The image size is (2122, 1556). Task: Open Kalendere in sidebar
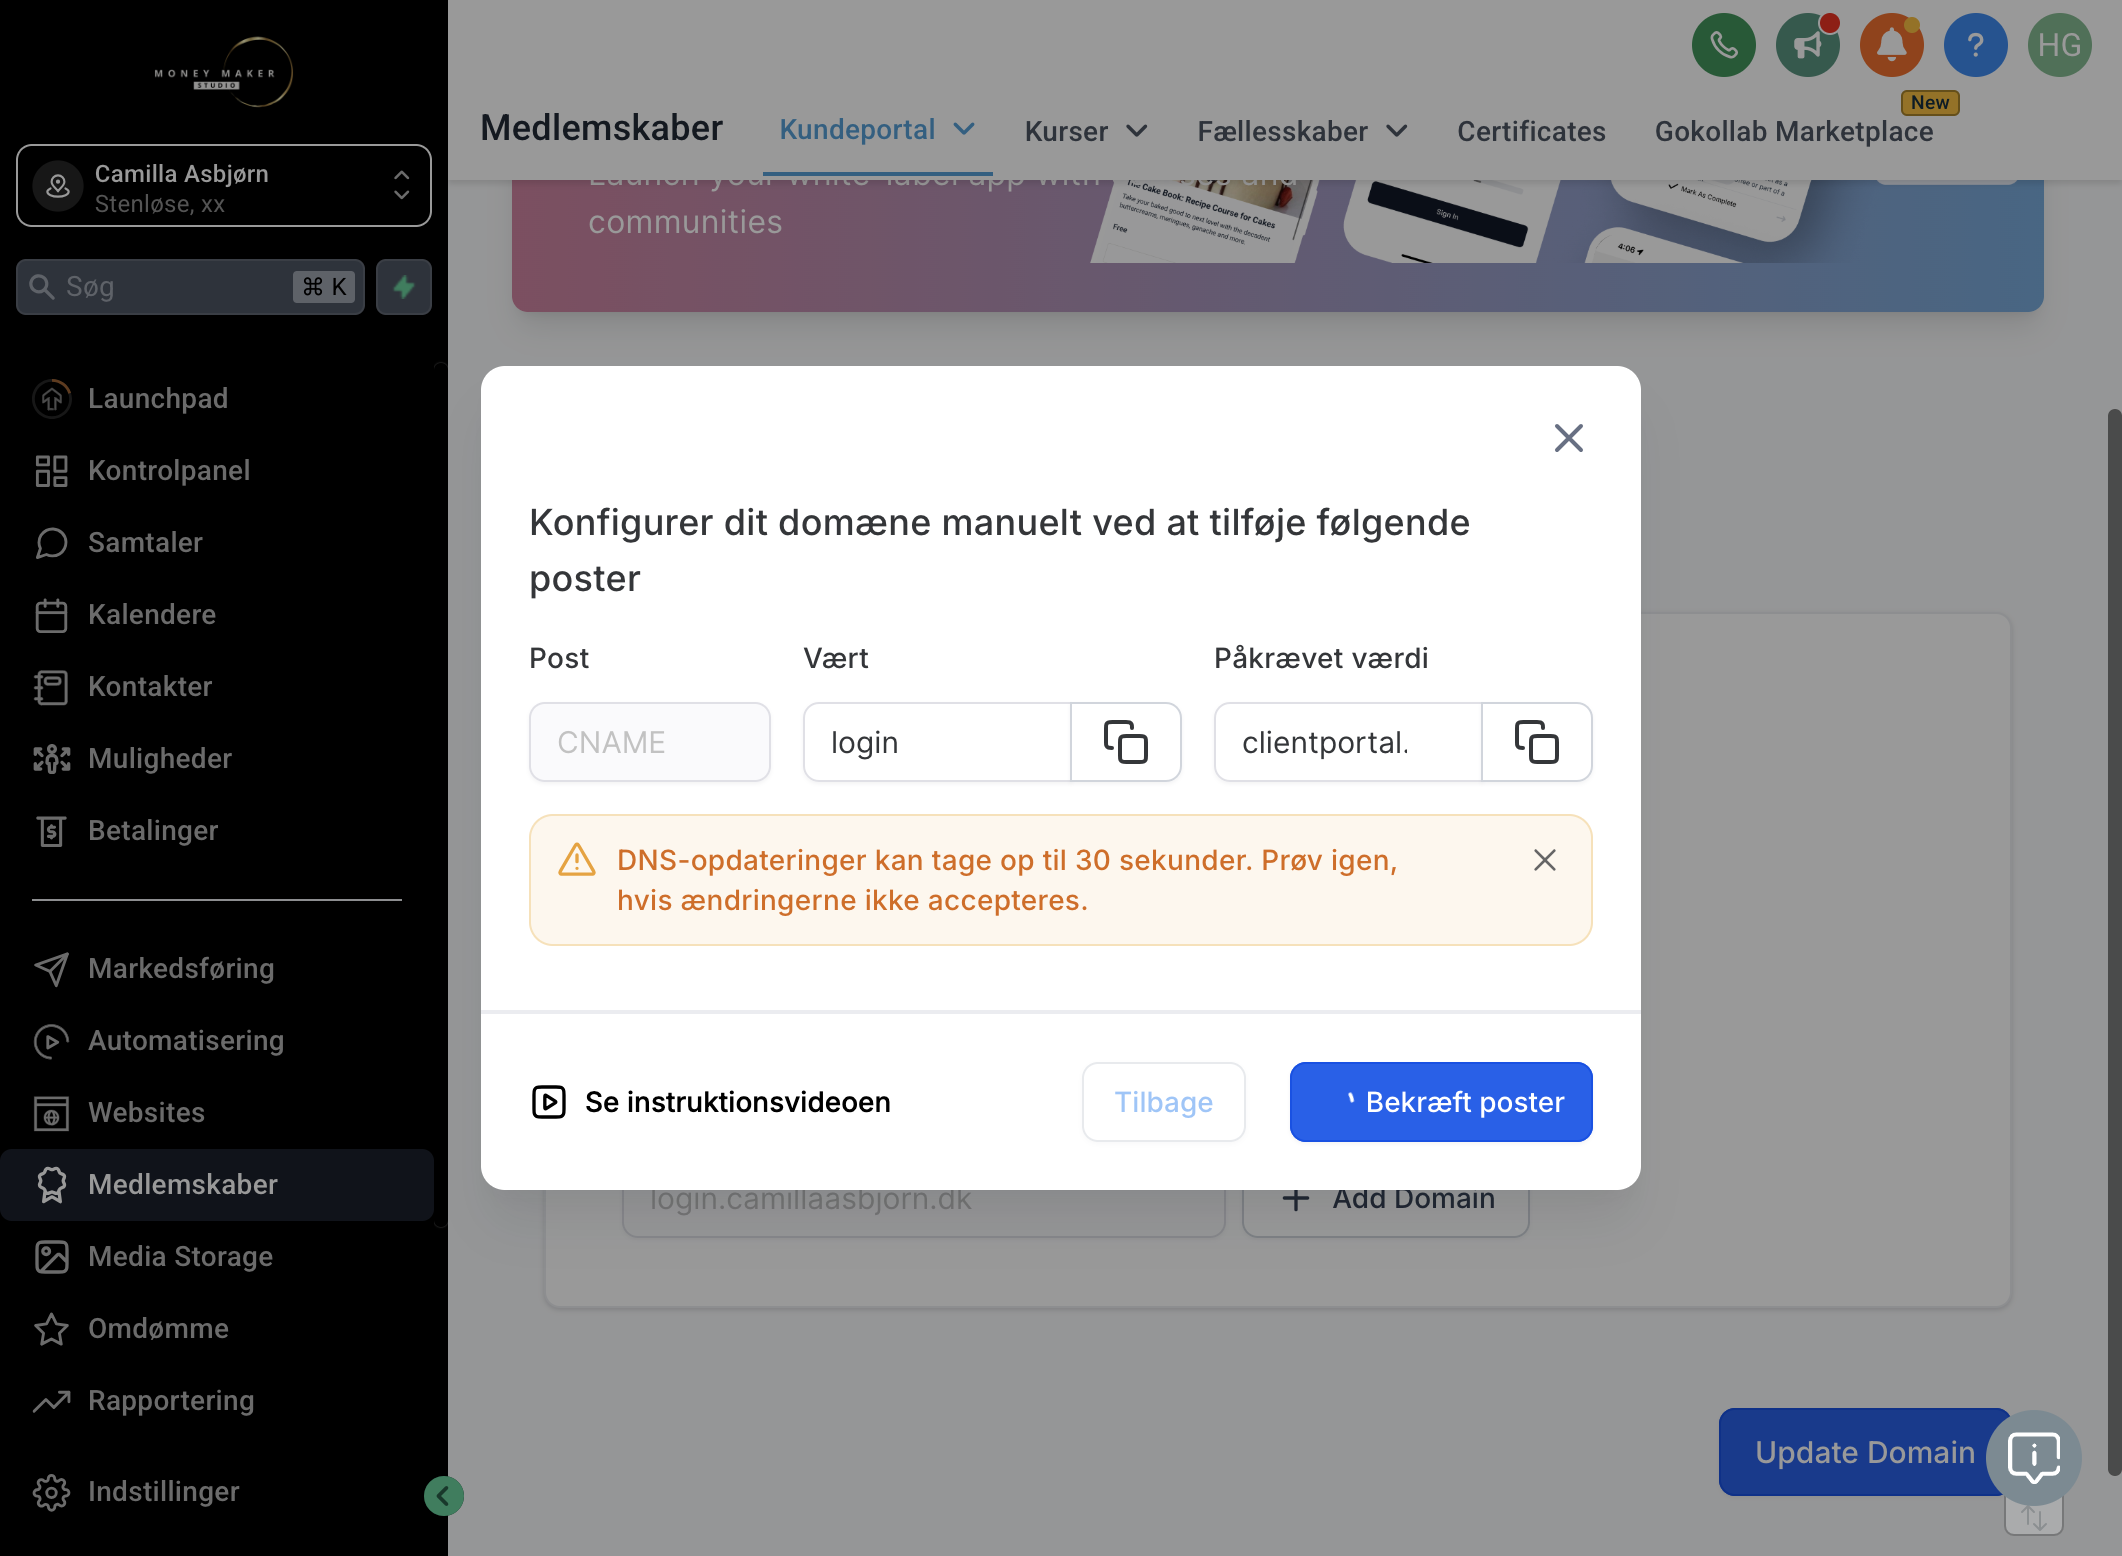pyautogui.click(x=217, y=614)
